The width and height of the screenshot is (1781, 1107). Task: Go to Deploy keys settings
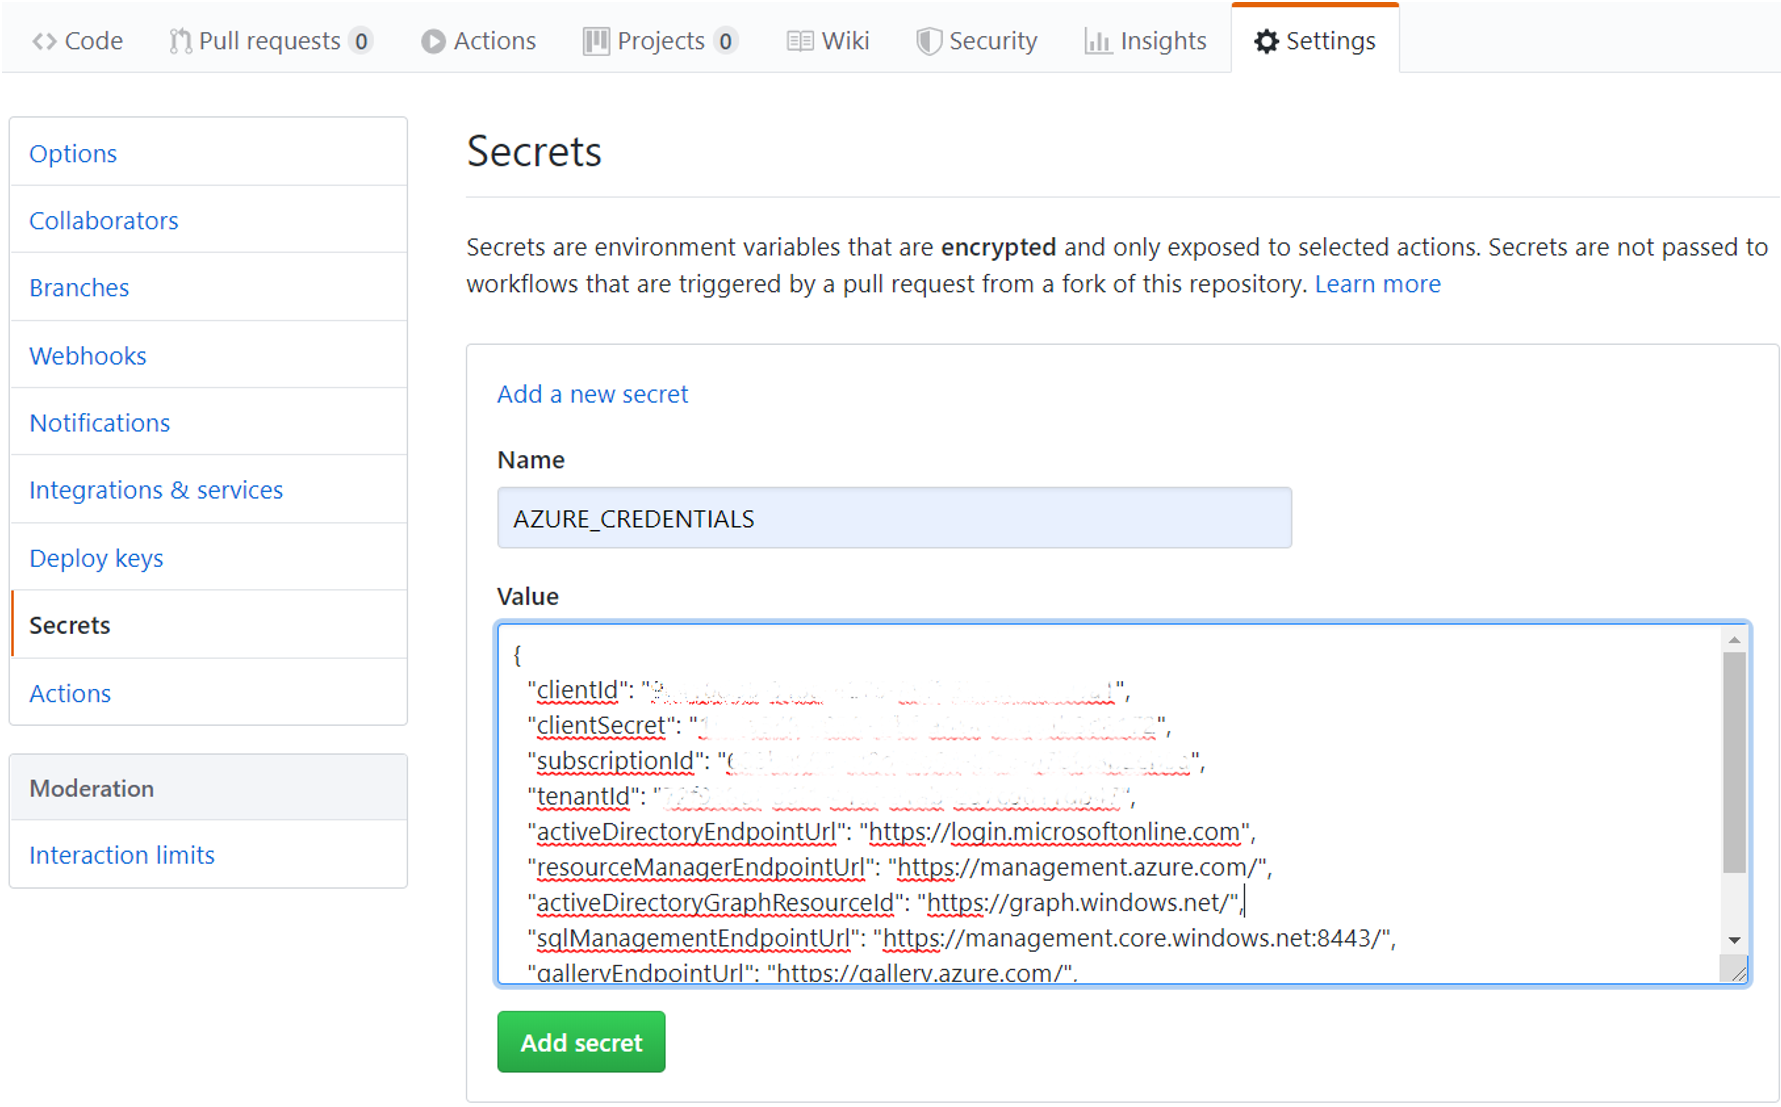208,557
